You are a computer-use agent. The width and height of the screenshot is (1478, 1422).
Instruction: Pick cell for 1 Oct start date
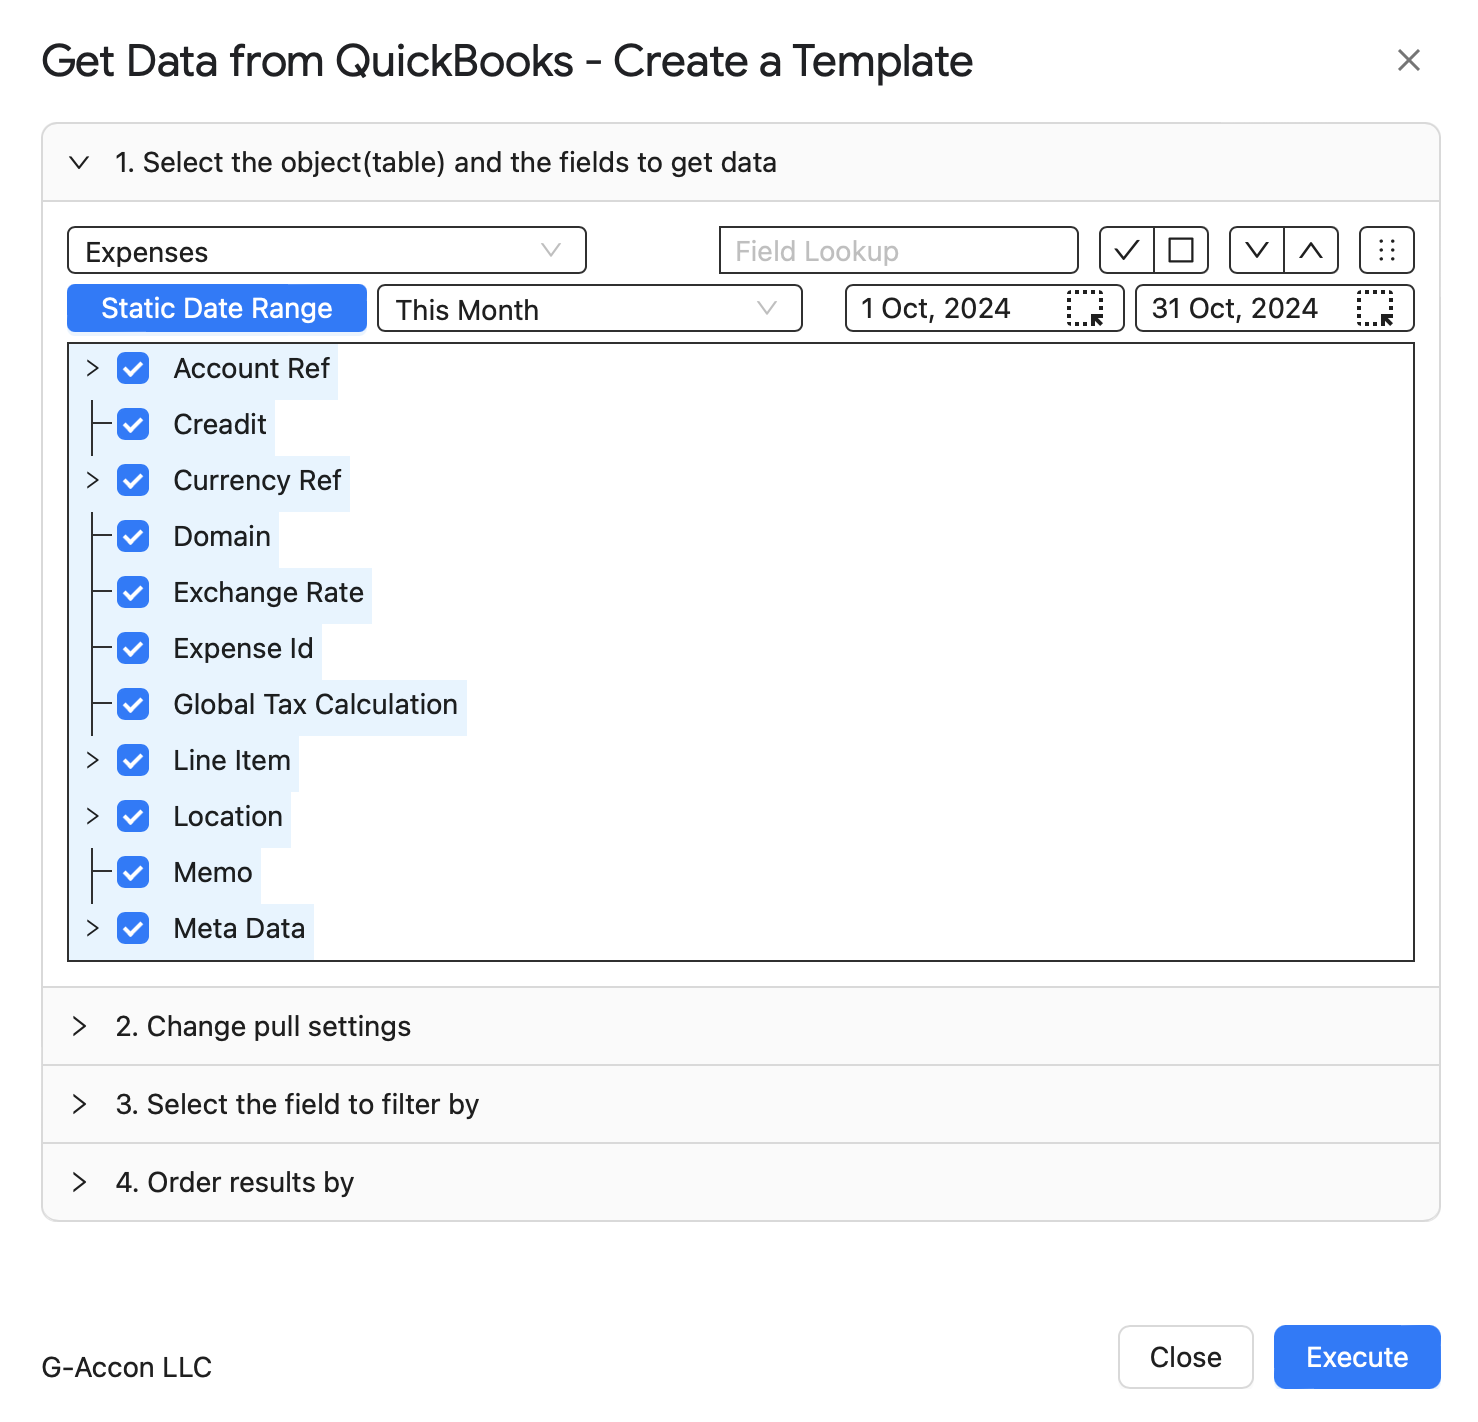1085,308
